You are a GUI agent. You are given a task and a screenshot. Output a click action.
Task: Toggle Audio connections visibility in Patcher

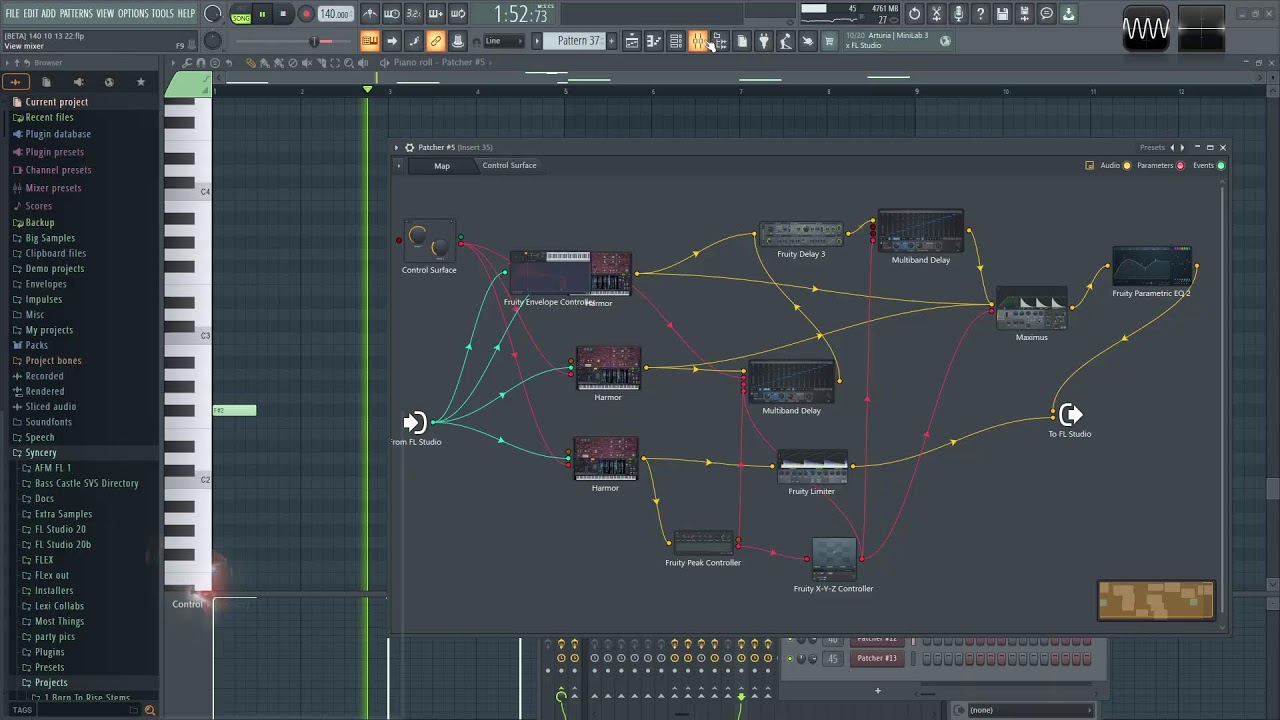point(1127,166)
